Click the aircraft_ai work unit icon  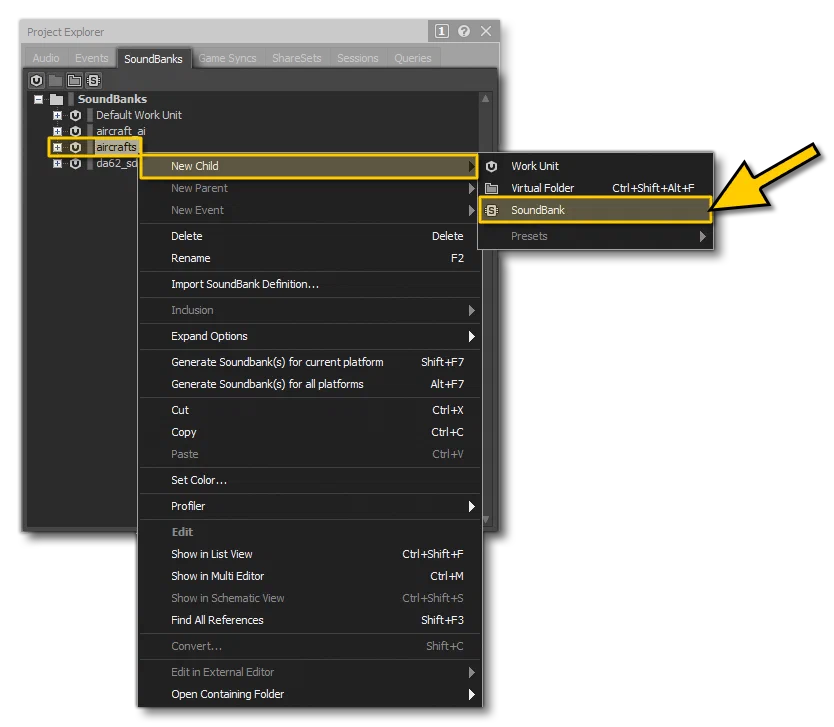pyautogui.click(x=76, y=131)
